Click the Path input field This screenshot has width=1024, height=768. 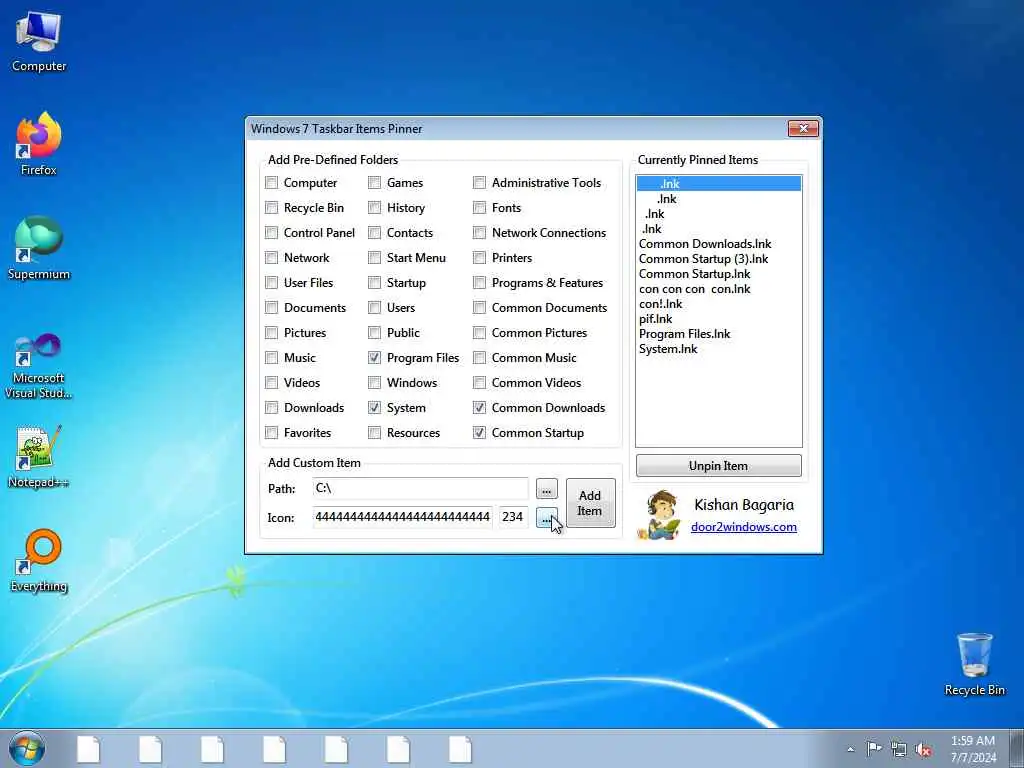(421, 488)
